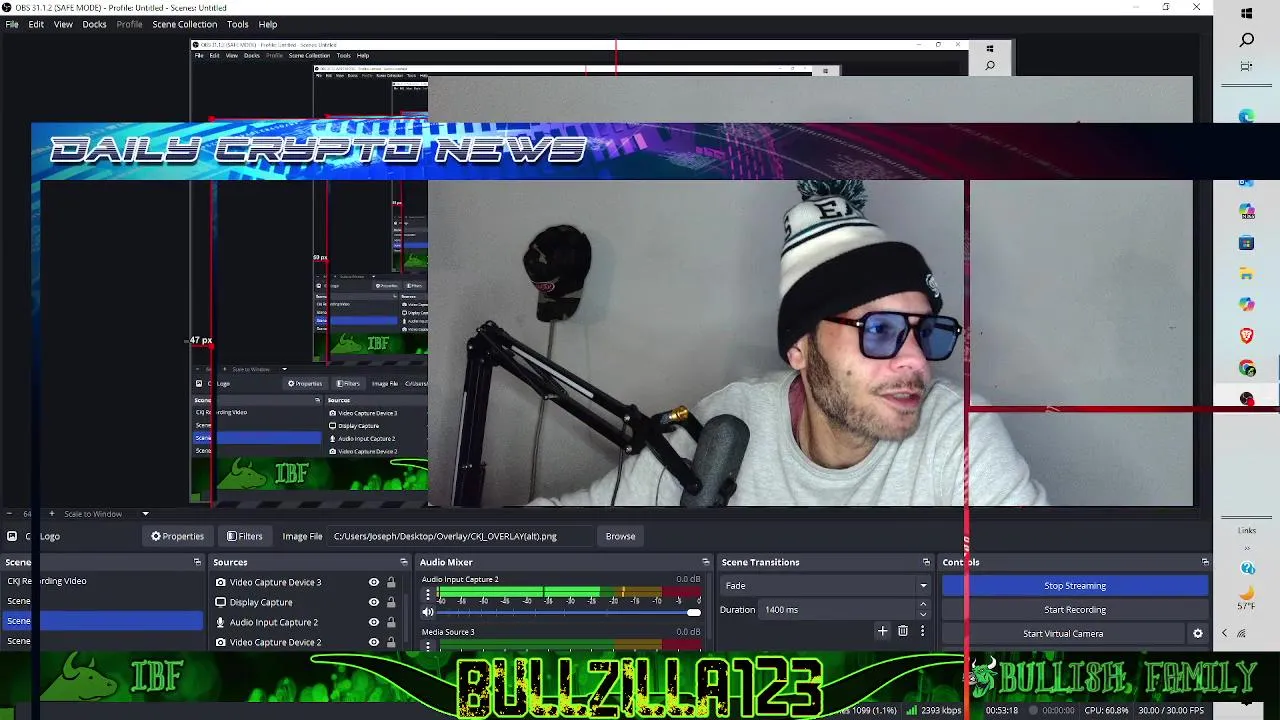Viewport: 1280px width, 720px height.
Task: Add a new scene transition
Action: 882,631
